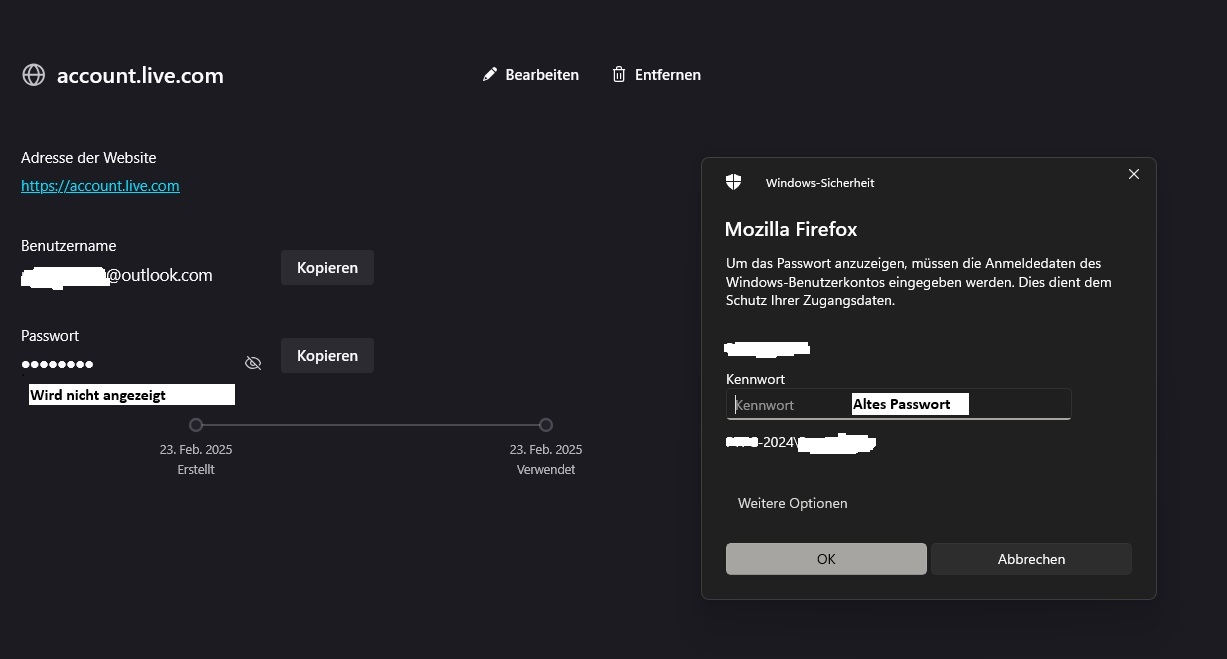Image resolution: width=1227 pixels, height=659 pixels.
Task: Click the hidden password dots
Action: (x=57, y=364)
